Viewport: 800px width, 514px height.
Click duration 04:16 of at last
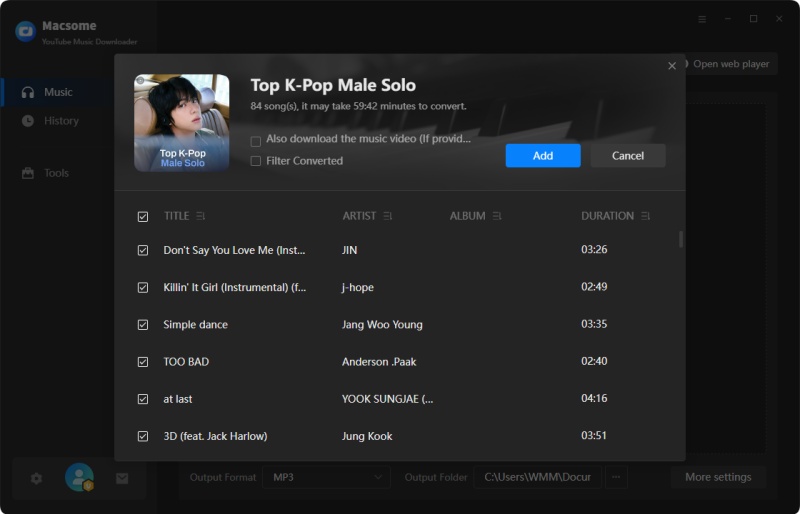tap(594, 398)
